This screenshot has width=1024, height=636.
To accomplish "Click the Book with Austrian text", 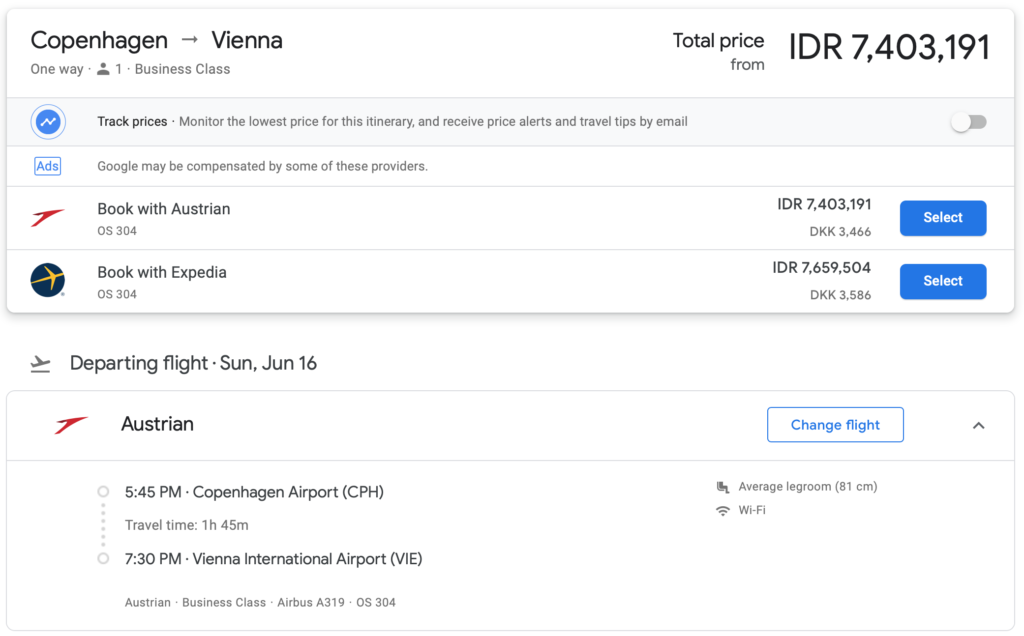I will (x=164, y=209).
